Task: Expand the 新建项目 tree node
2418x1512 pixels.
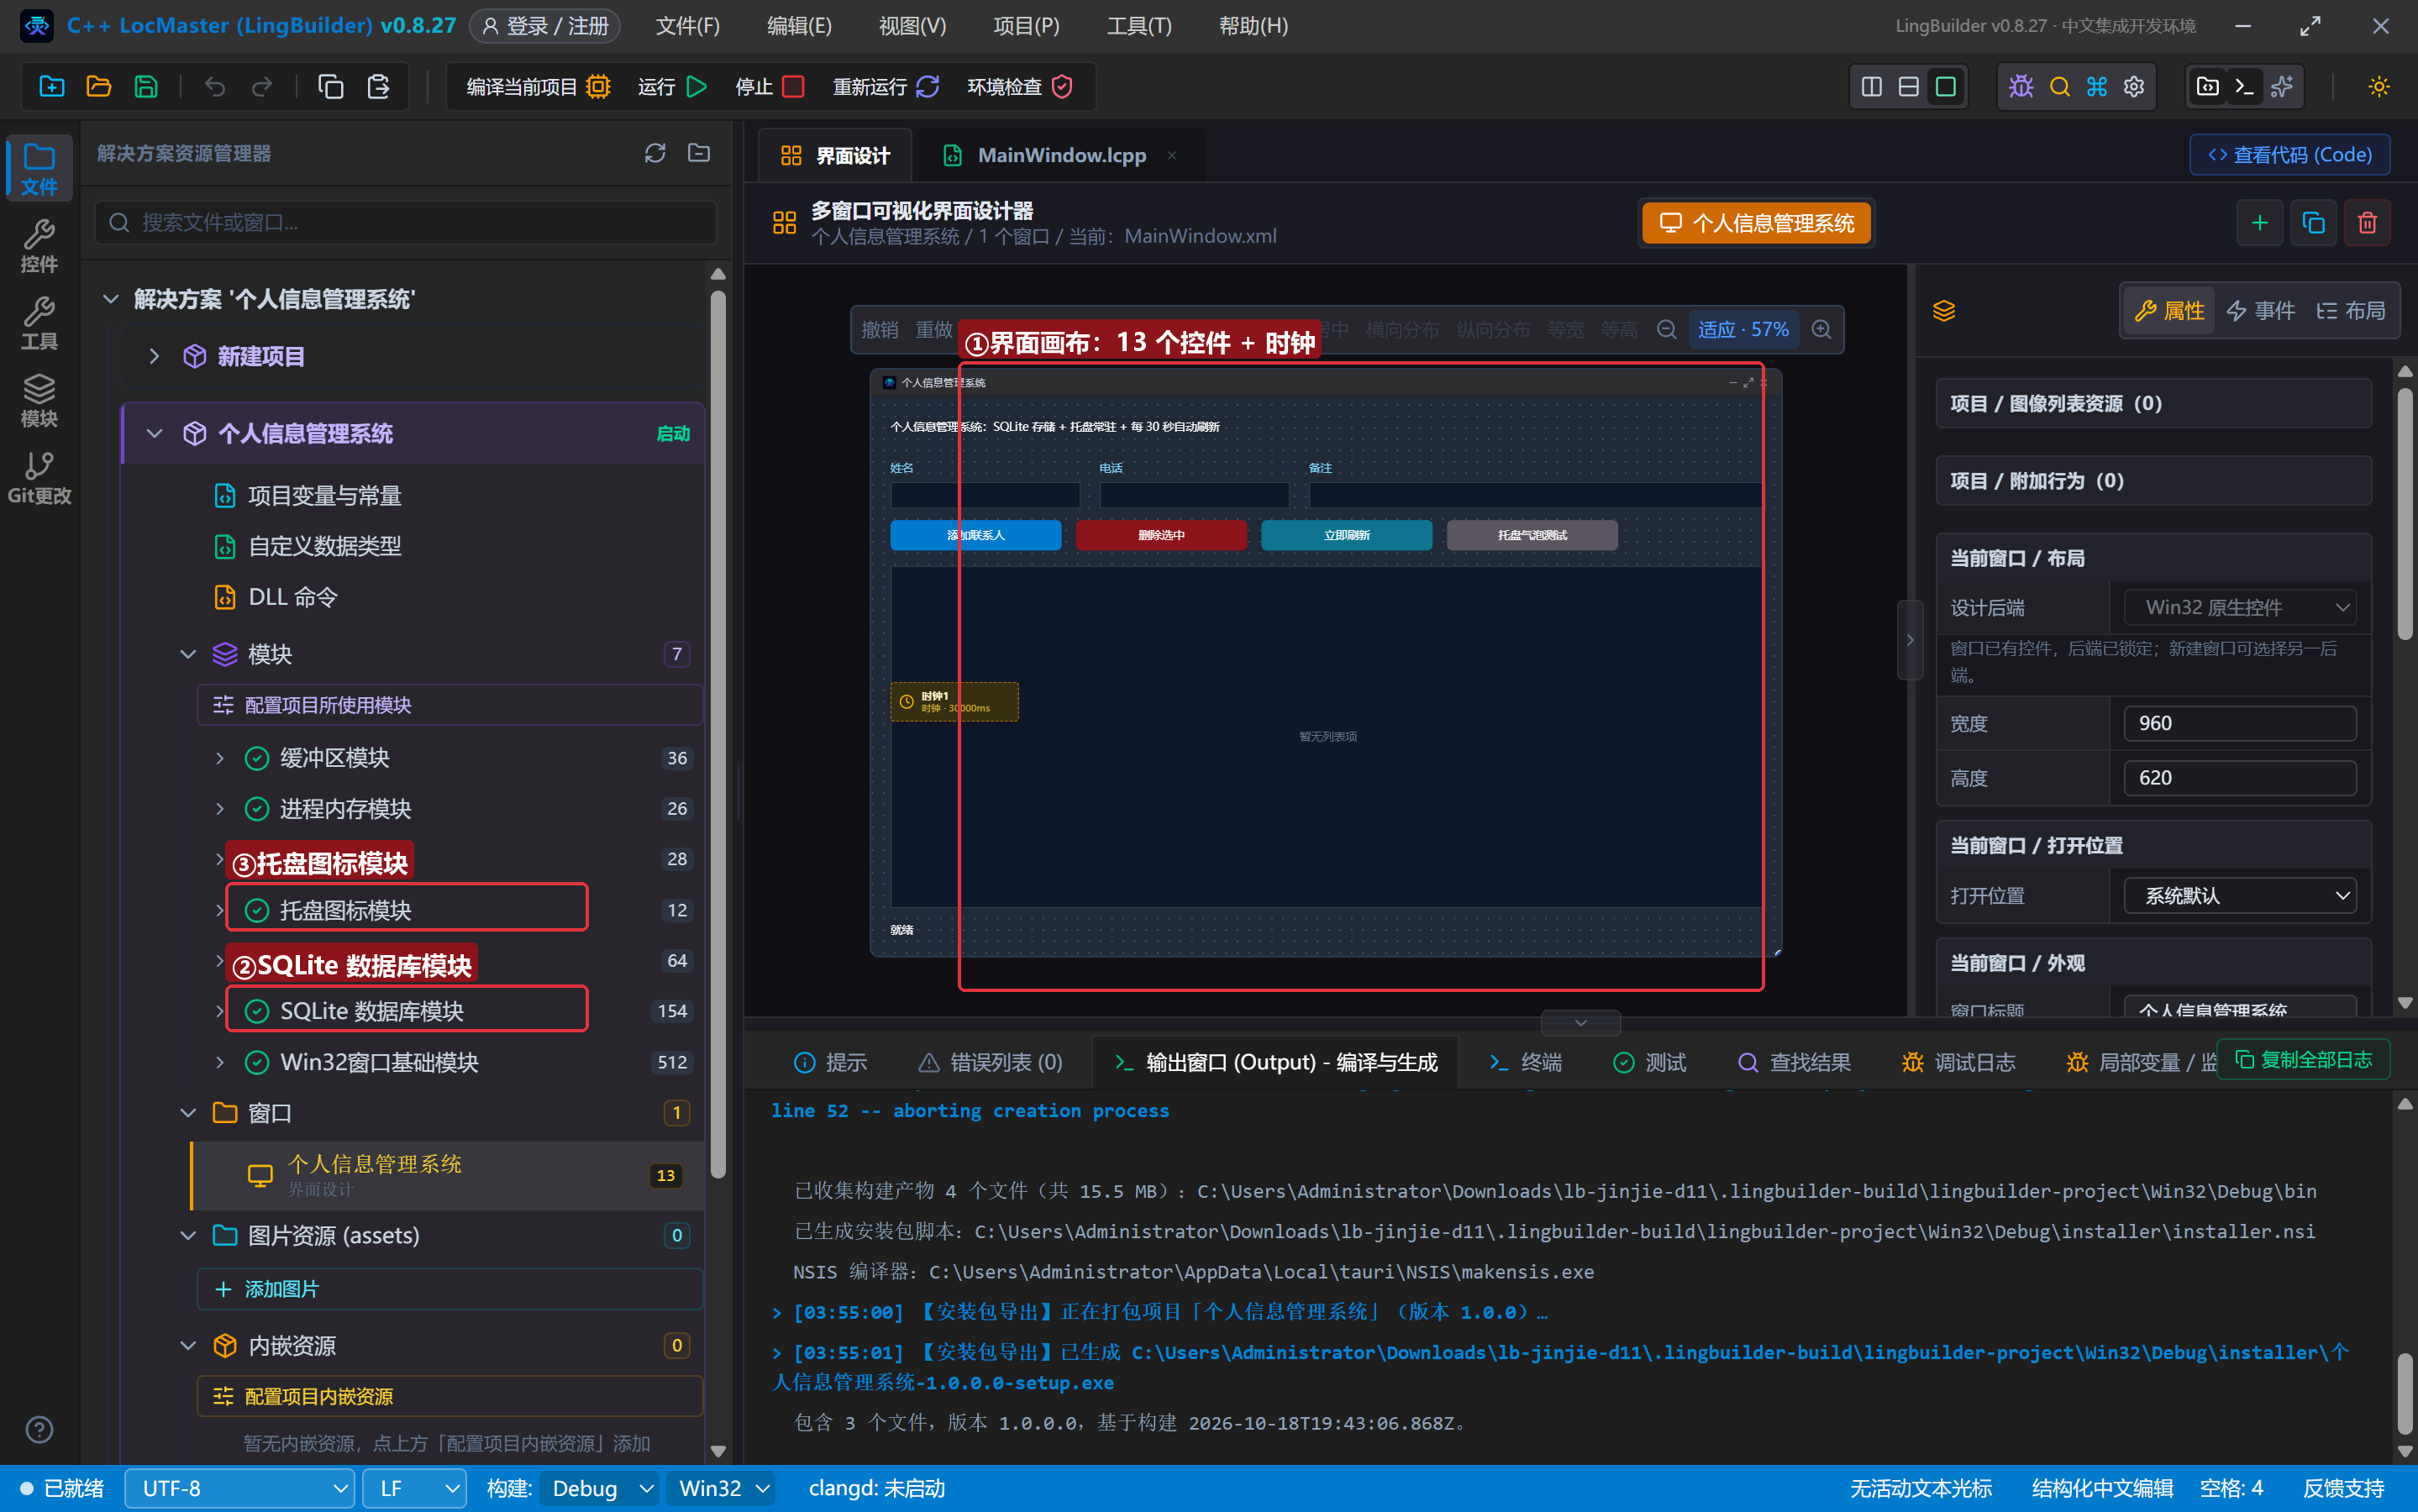Action: 154,356
